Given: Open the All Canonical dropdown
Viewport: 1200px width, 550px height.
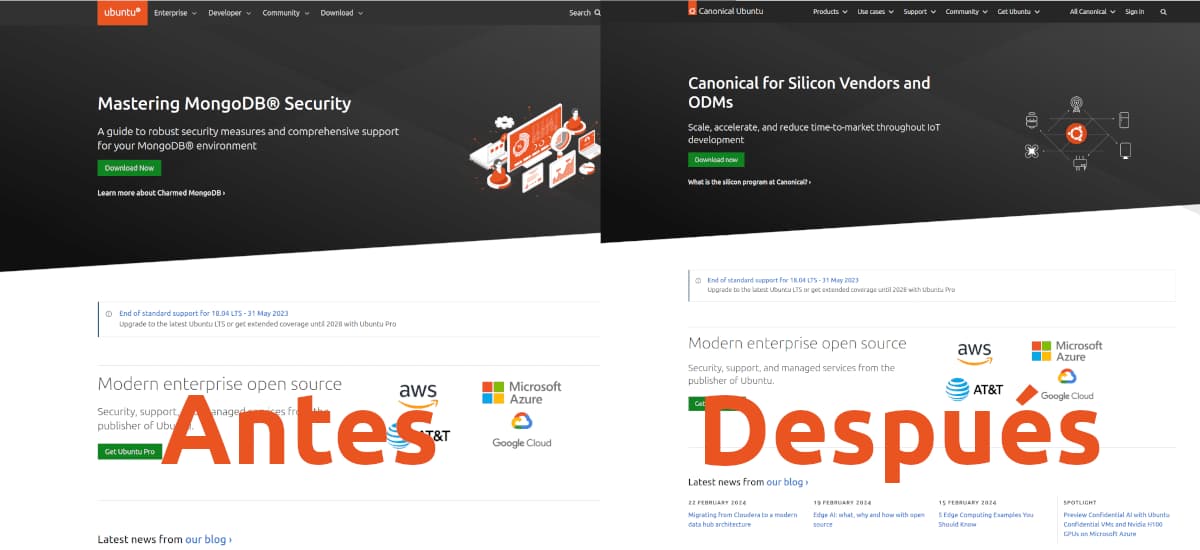Looking at the screenshot, I should tap(1092, 12).
